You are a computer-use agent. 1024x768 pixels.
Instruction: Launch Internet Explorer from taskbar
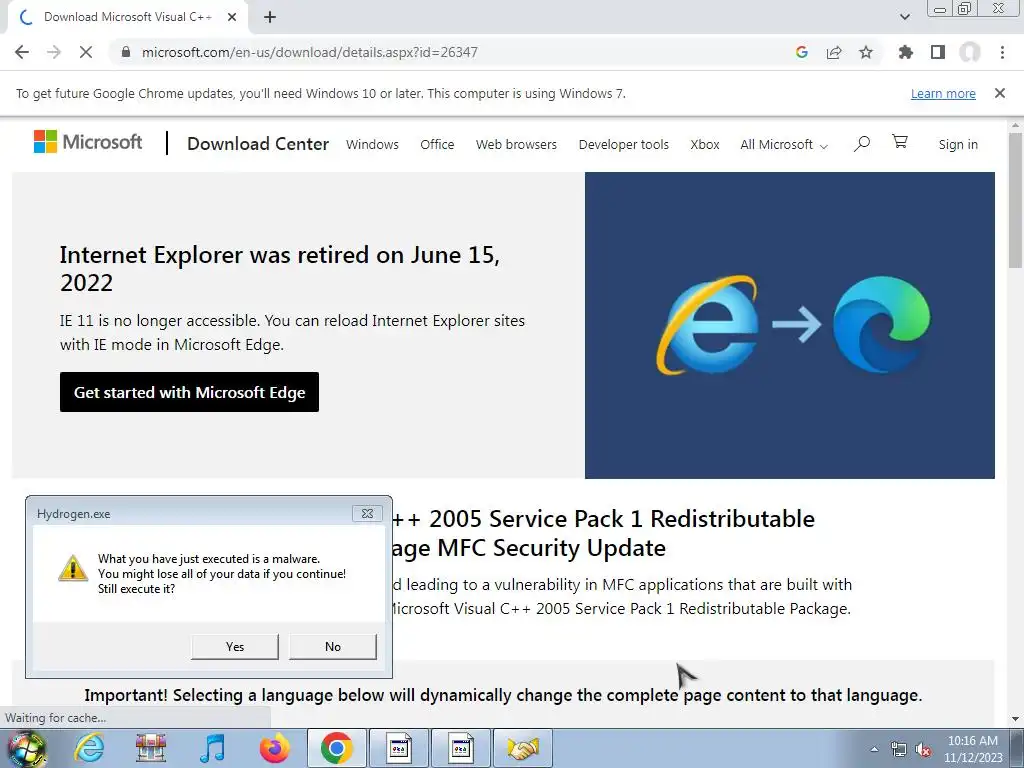tap(89, 748)
